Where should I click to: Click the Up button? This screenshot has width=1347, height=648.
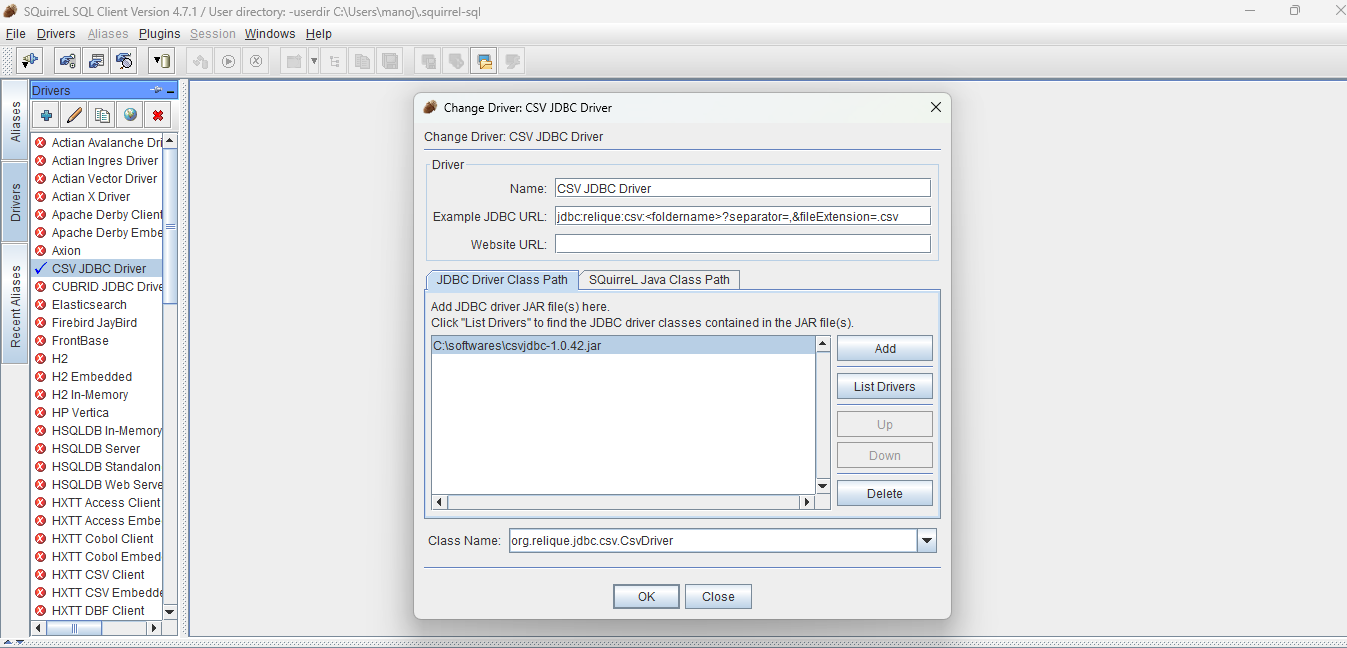tap(885, 424)
